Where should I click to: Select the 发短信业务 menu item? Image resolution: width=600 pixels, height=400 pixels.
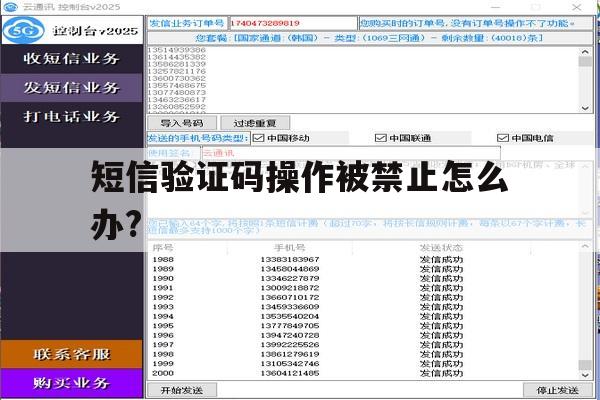pos(72,88)
